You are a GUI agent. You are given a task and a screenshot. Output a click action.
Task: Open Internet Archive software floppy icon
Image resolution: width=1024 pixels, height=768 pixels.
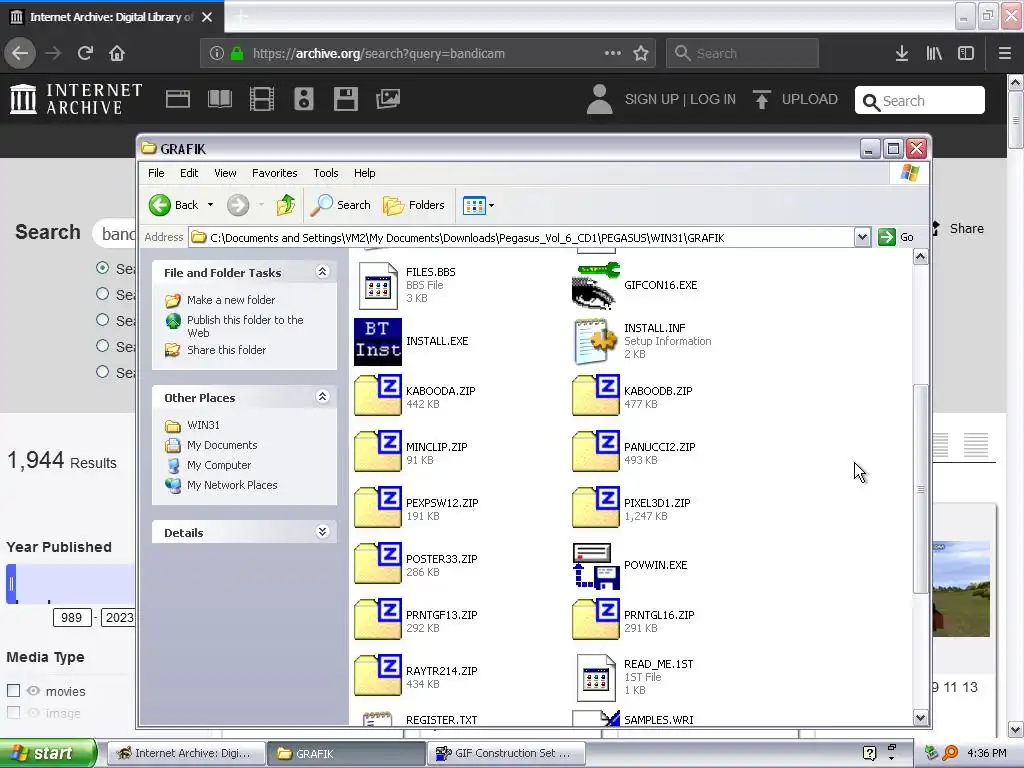pos(345,99)
